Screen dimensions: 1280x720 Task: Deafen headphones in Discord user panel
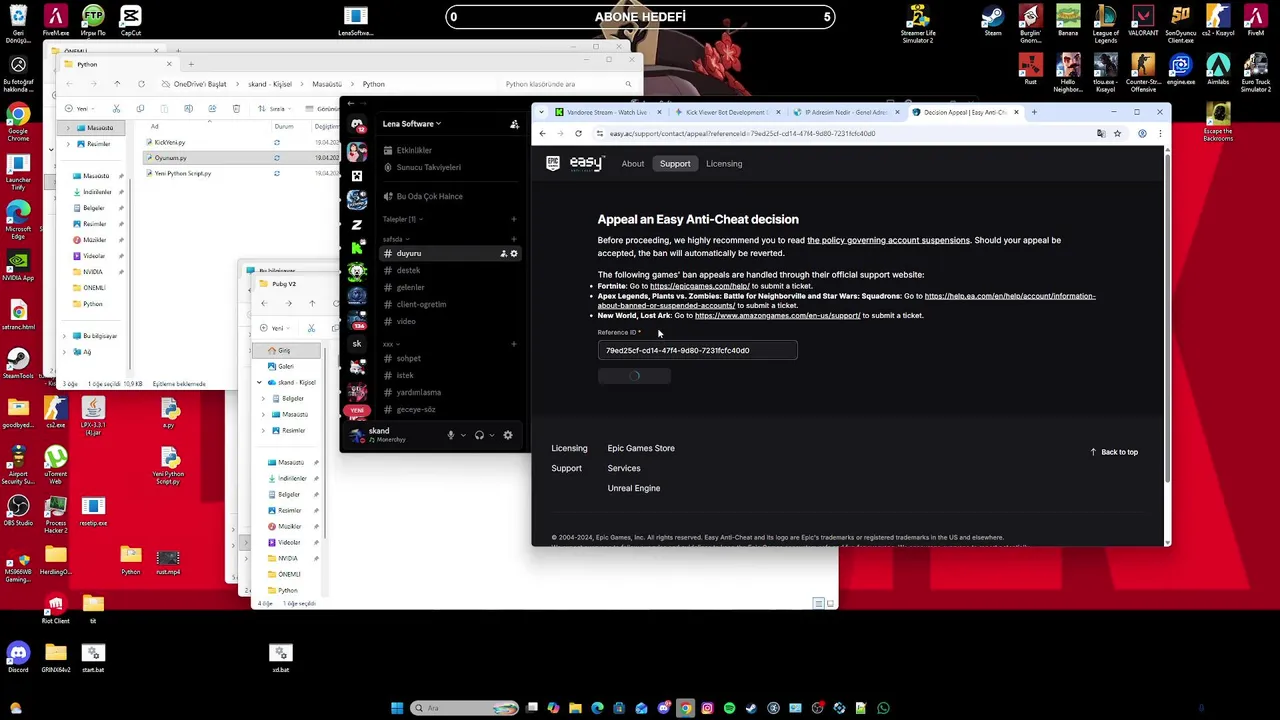(x=479, y=435)
